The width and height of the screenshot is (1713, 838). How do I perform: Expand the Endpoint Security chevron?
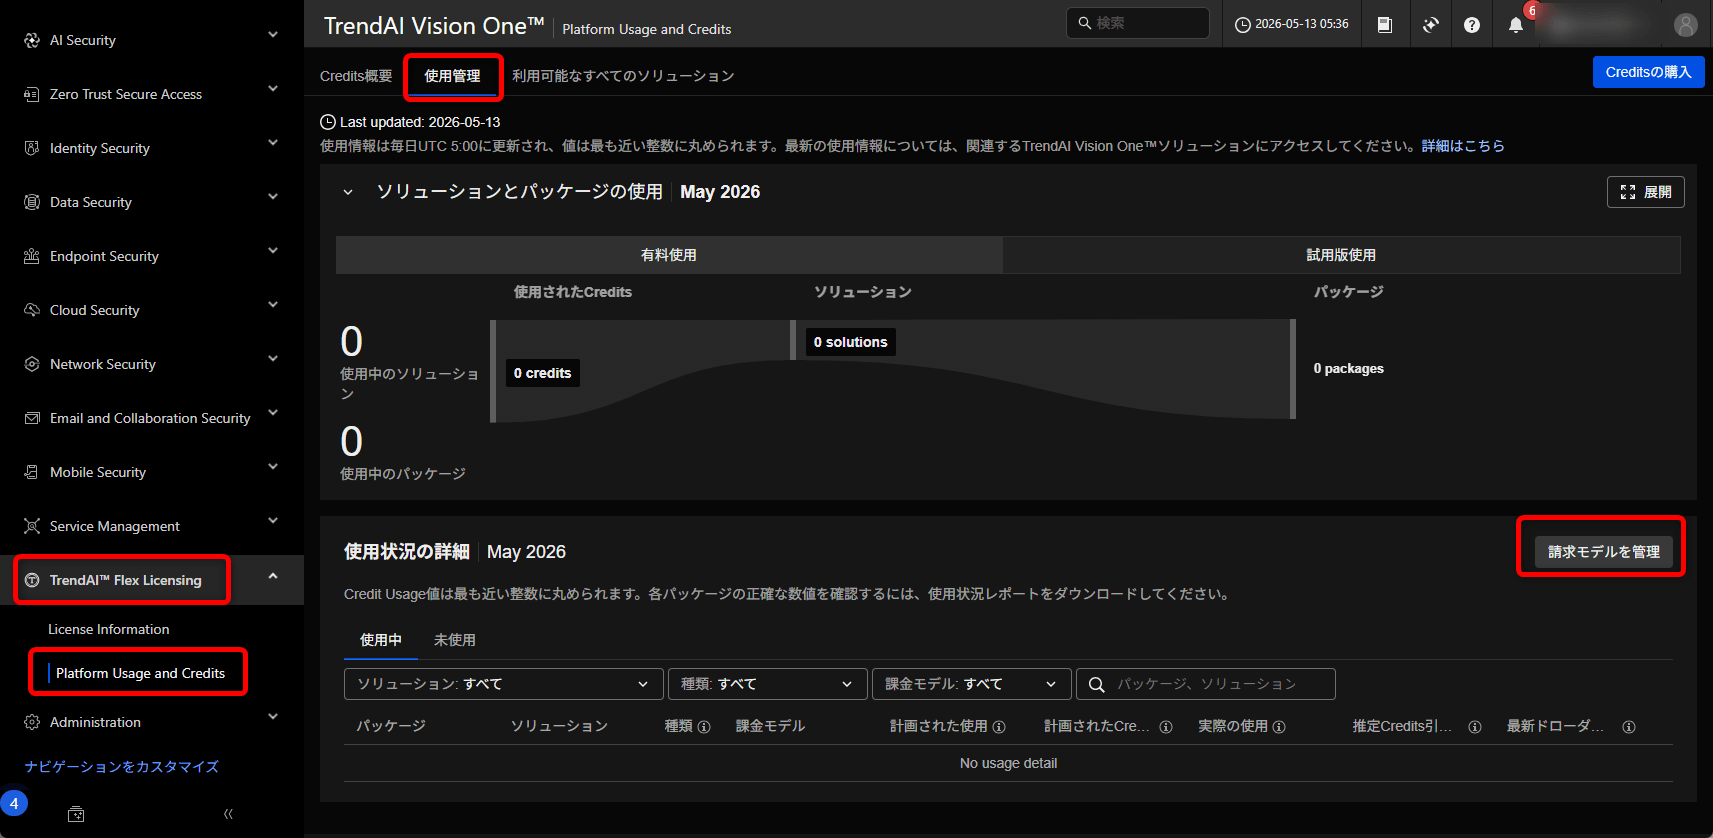[x=273, y=251]
